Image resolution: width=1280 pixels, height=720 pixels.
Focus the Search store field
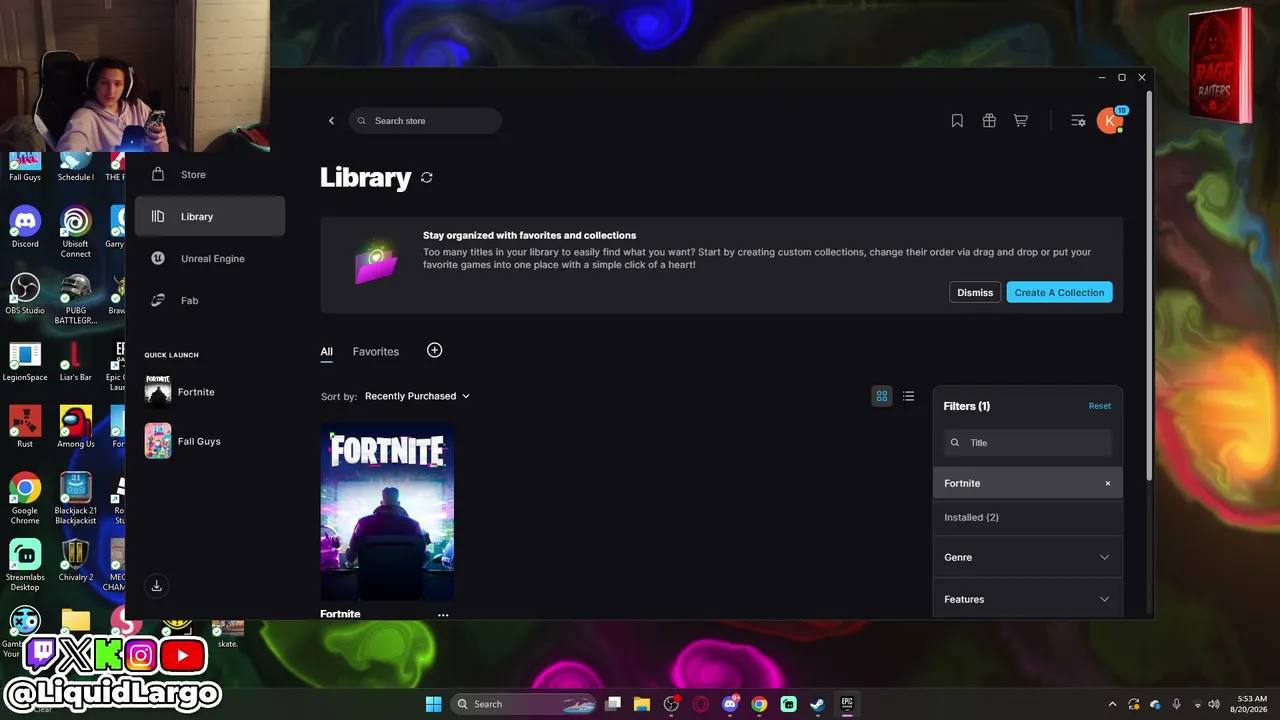click(425, 121)
